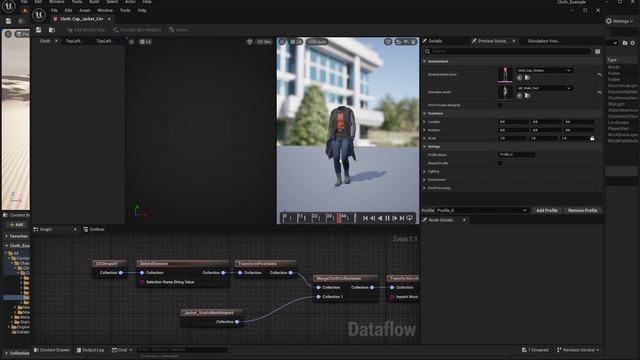The image size is (640, 360).
Task: Browse to Skeletal Mesh Asset in content browser
Action: pyautogui.click(x=527, y=78)
